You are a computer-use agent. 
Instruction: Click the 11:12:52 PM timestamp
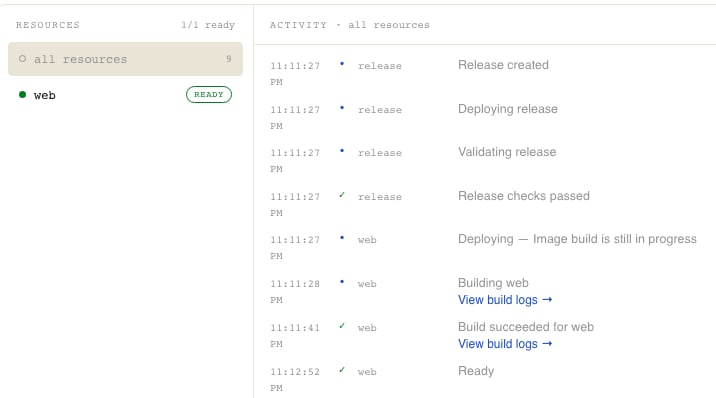(x=295, y=380)
